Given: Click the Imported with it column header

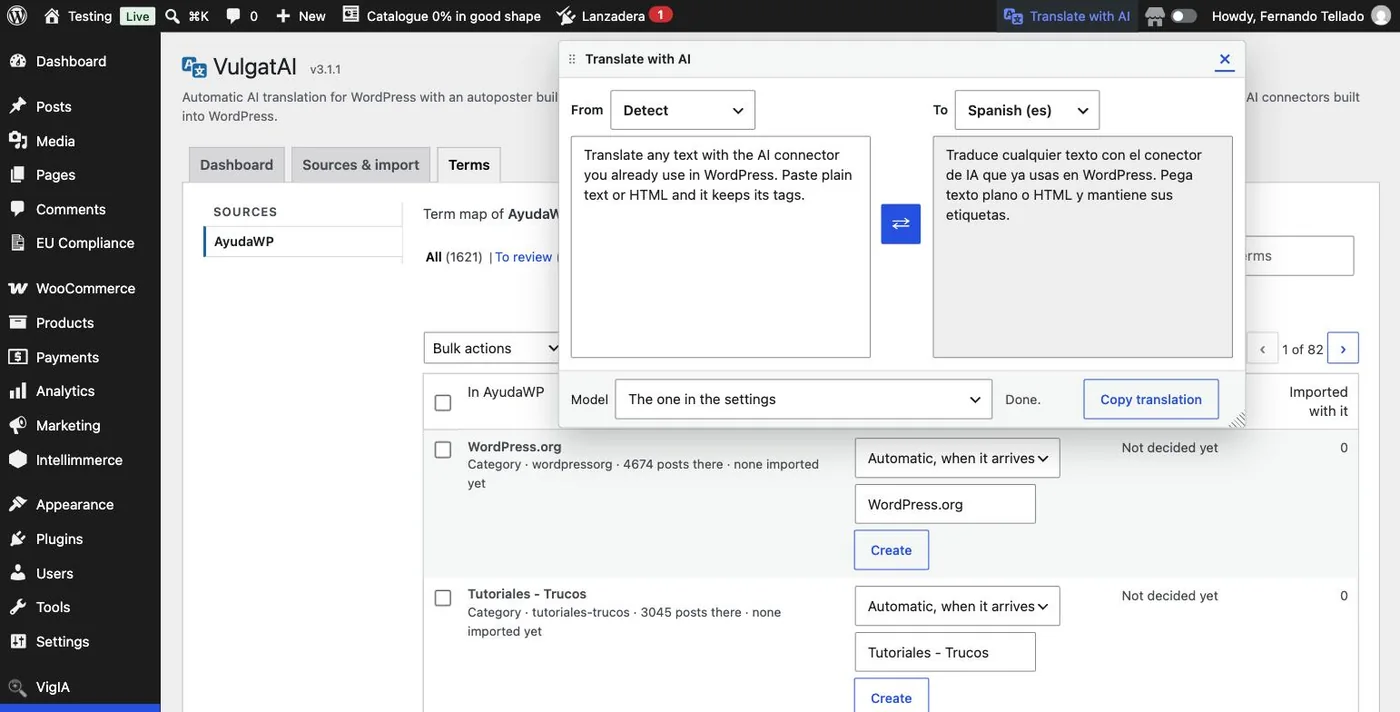Looking at the screenshot, I should 1318,401.
